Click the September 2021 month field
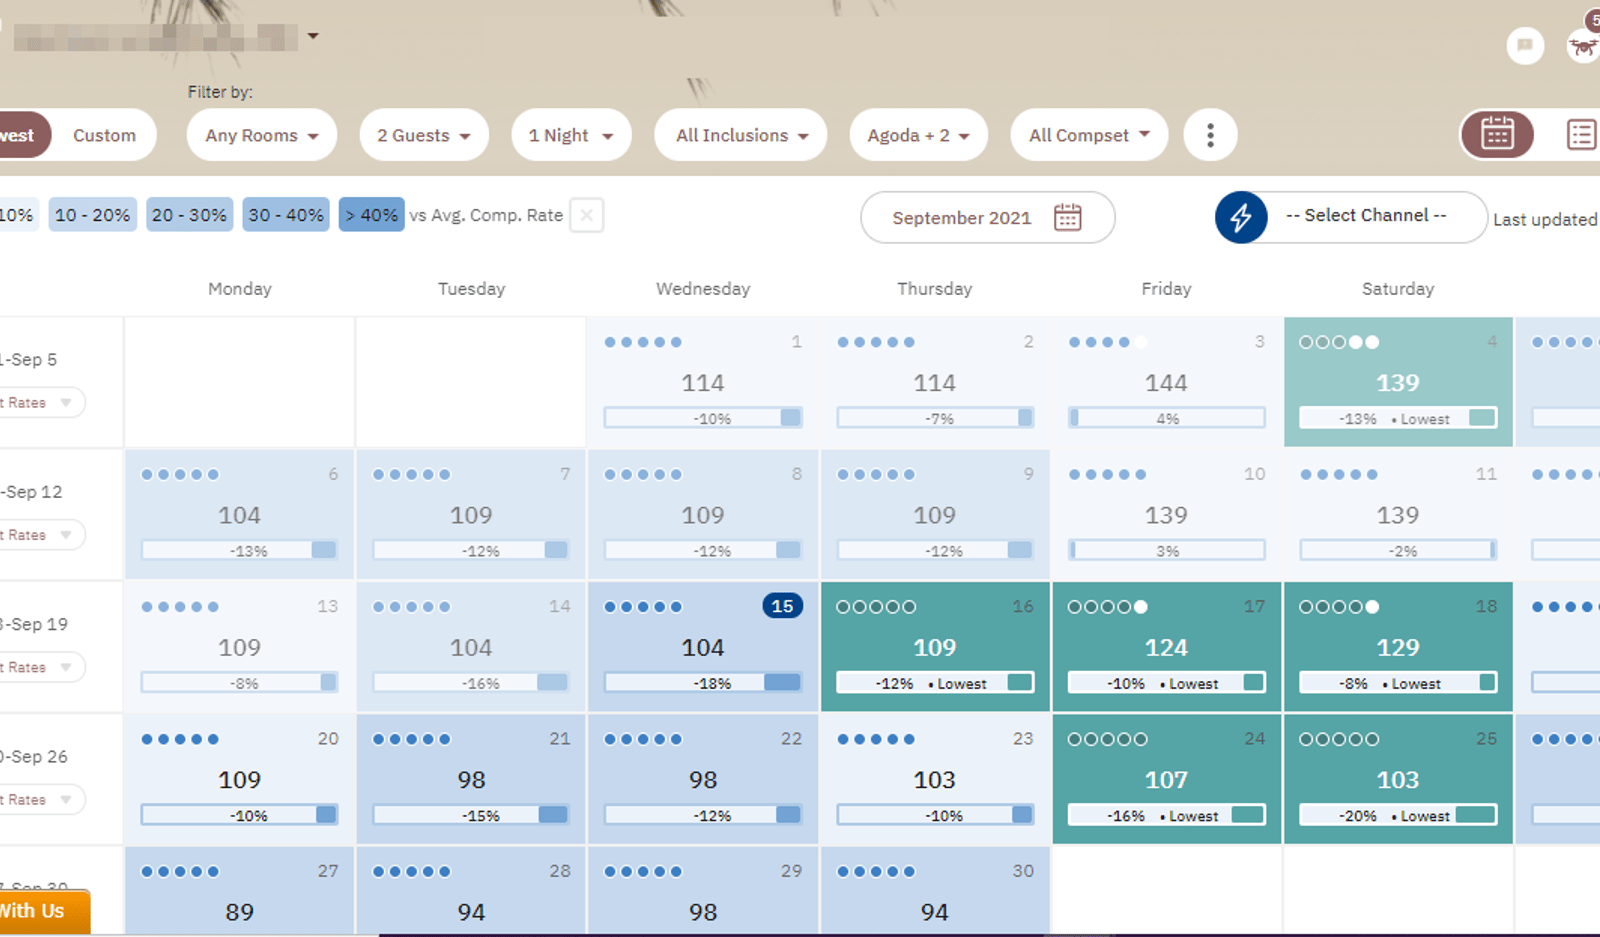 click(x=988, y=217)
